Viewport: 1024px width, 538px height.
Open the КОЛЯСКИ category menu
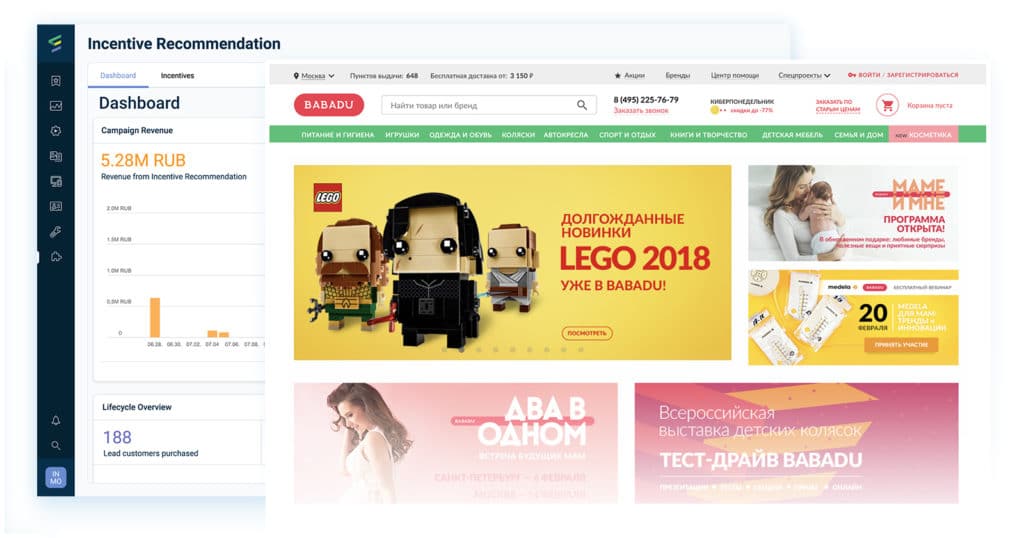[x=518, y=134]
